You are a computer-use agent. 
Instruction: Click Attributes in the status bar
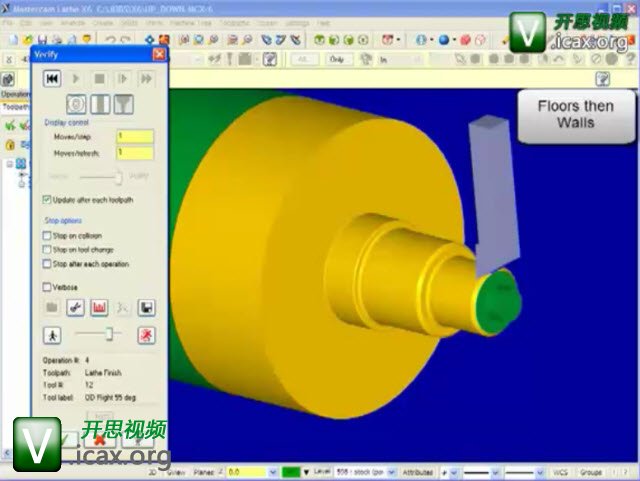click(418, 472)
